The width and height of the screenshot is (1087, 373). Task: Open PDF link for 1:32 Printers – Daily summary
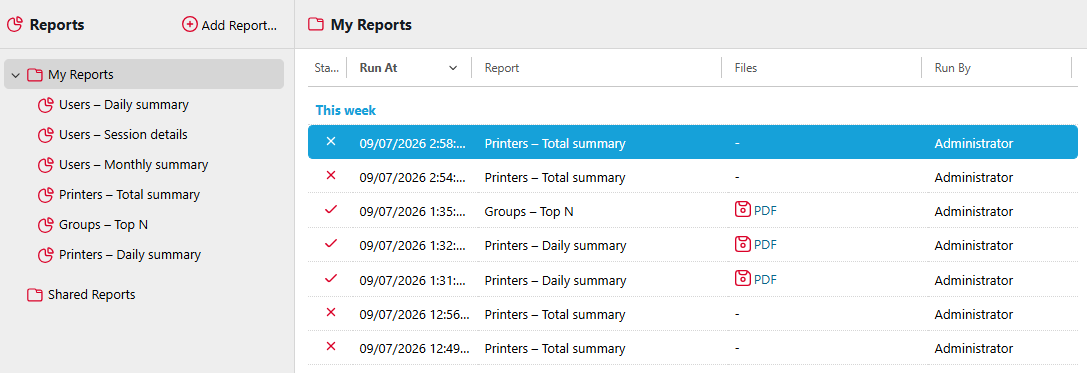pyautogui.click(x=765, y=245)
